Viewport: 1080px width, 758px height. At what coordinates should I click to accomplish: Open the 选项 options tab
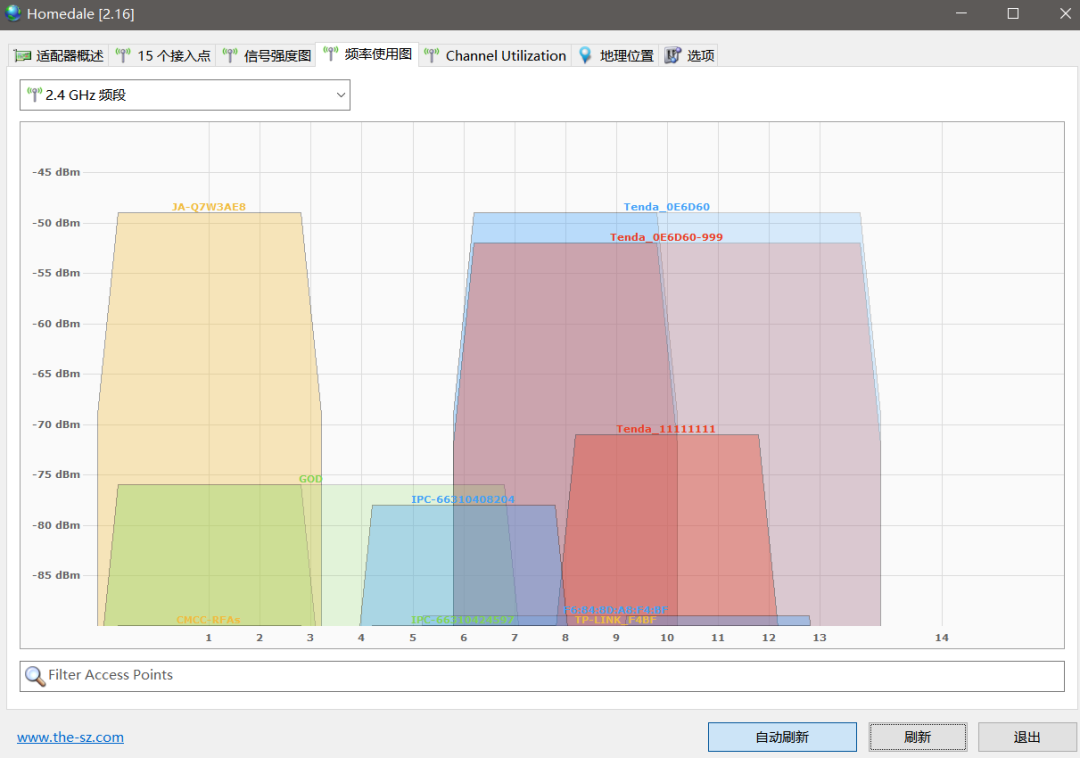click(689, 56)
